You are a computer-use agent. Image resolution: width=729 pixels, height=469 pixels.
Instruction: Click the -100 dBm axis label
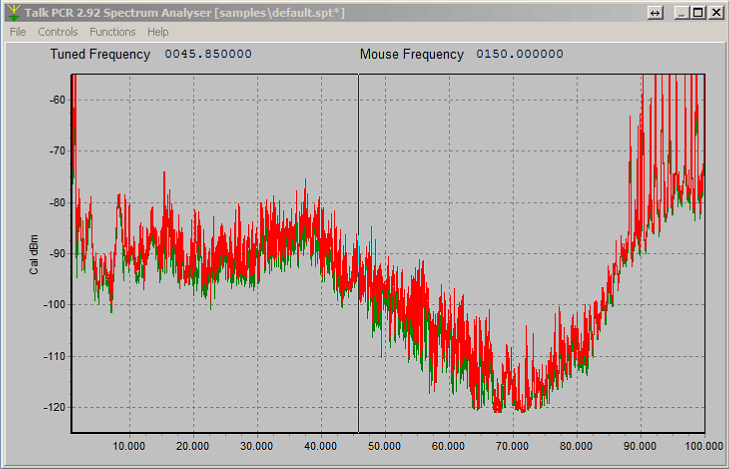pyautogui.click(x=55, y=305)
